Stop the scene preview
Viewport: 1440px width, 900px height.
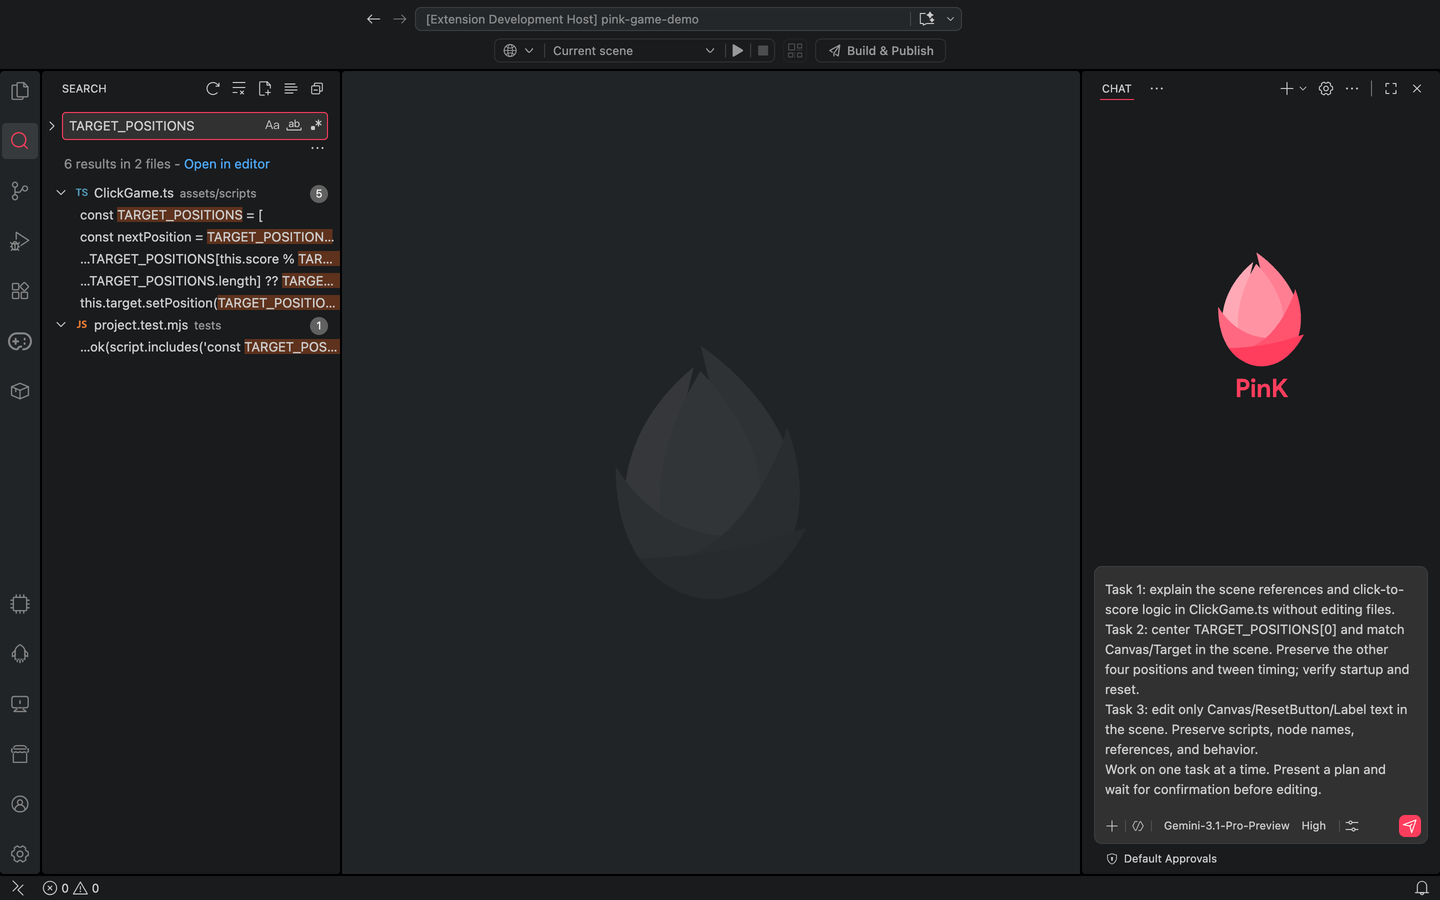763,51
